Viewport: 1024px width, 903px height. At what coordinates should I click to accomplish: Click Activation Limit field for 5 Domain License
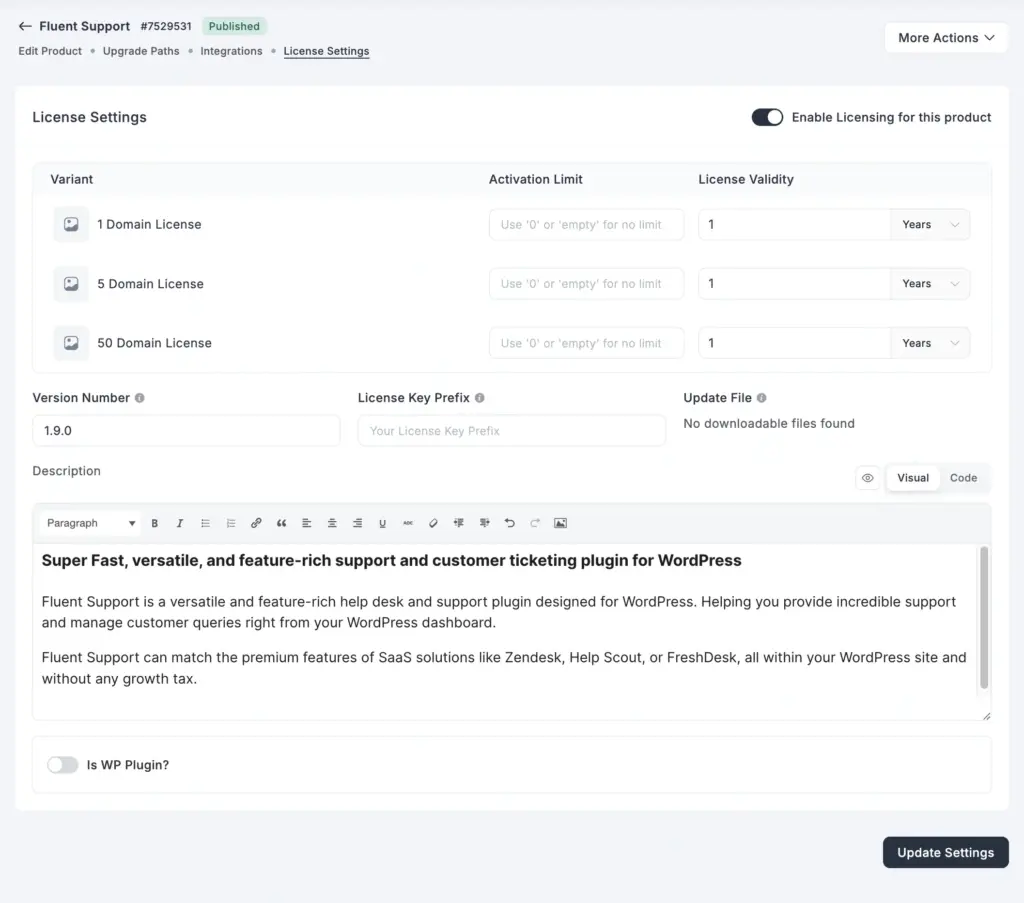(586, 284)
